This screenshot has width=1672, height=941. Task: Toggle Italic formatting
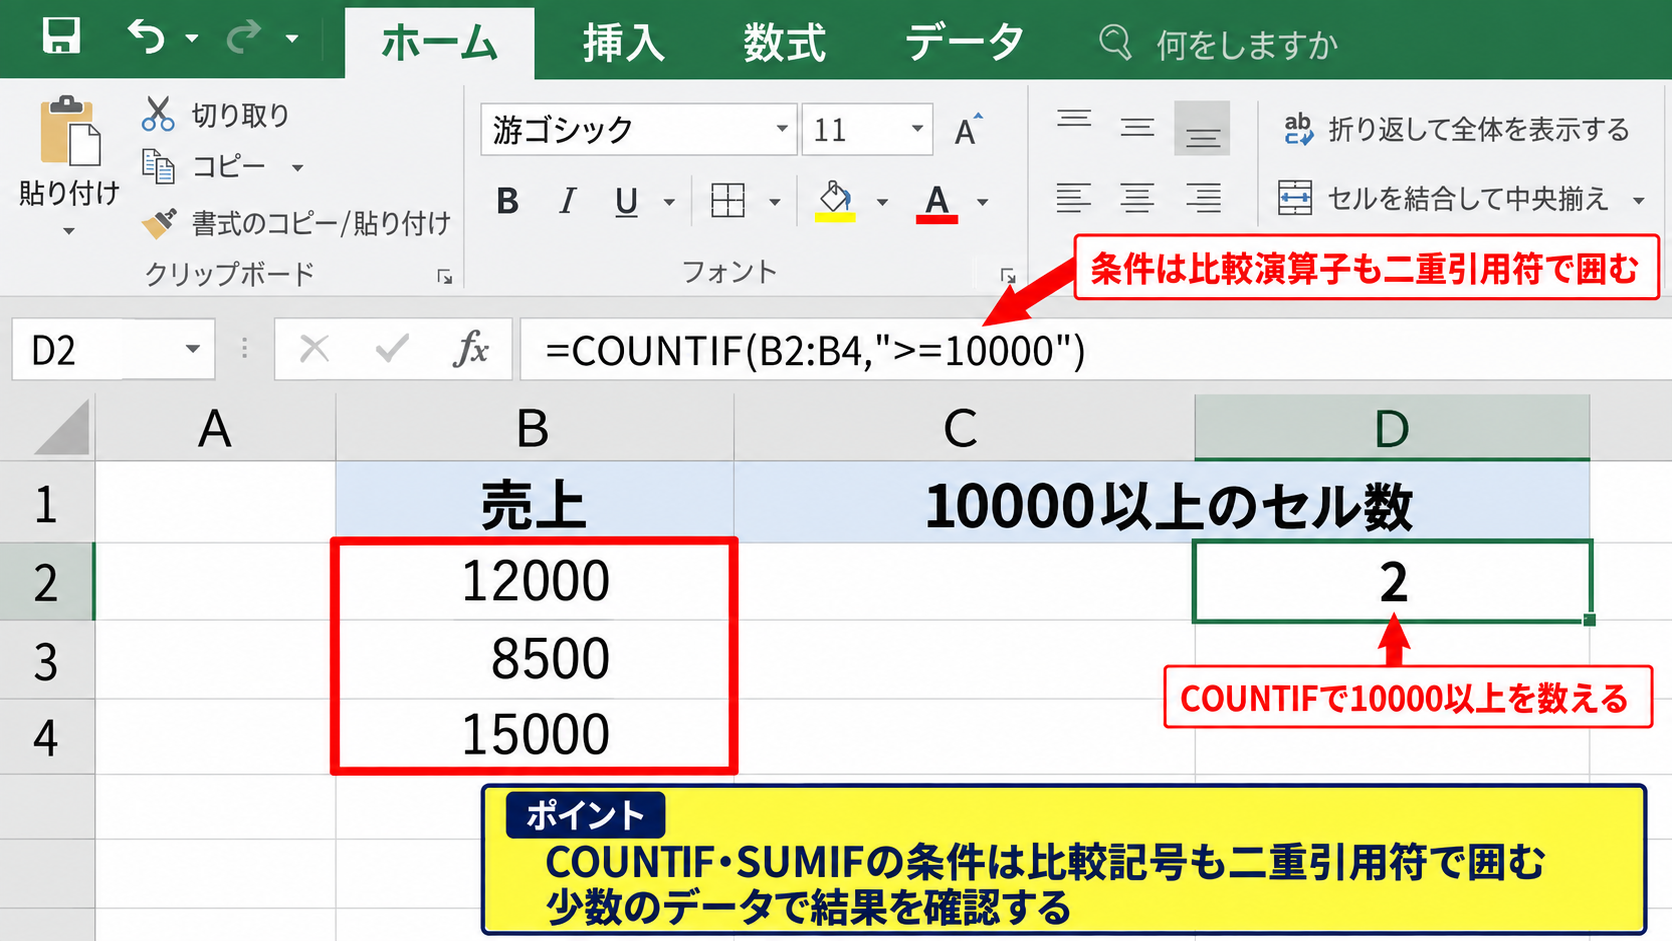pos(567,201)
